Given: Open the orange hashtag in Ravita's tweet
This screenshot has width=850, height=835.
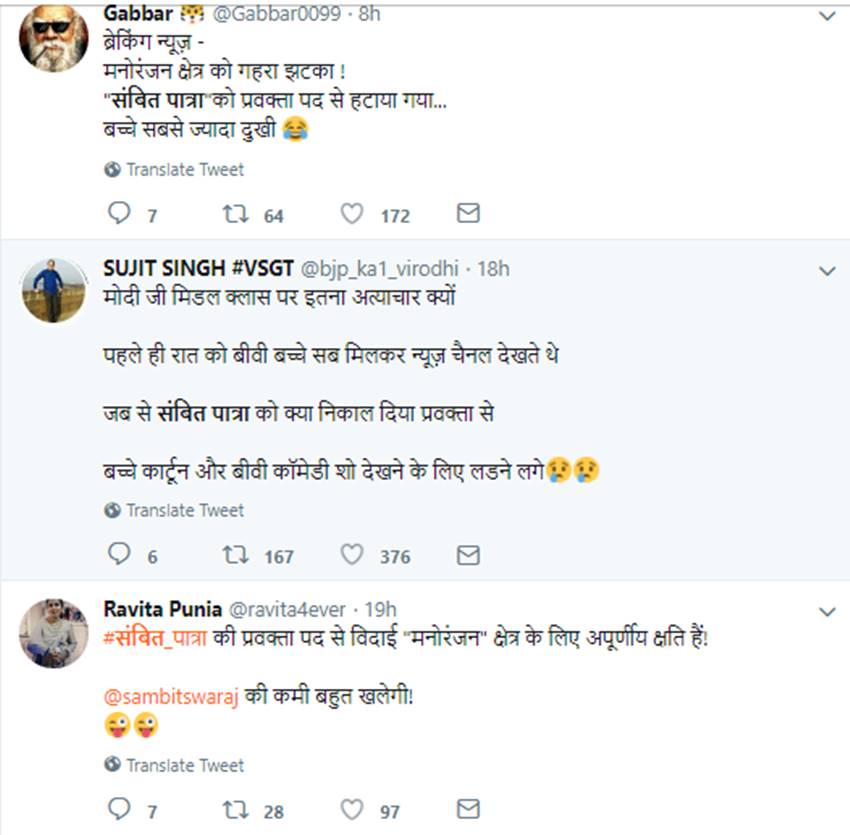Looking at the screenshot, I should coord(155,638).
